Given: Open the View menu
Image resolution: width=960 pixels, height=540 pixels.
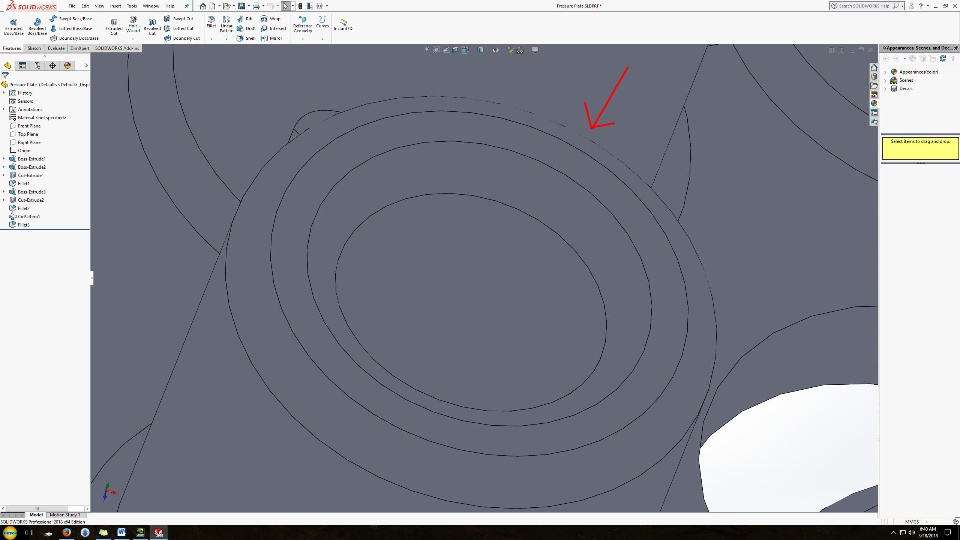Looking at the screenshot, I should 99,6.
